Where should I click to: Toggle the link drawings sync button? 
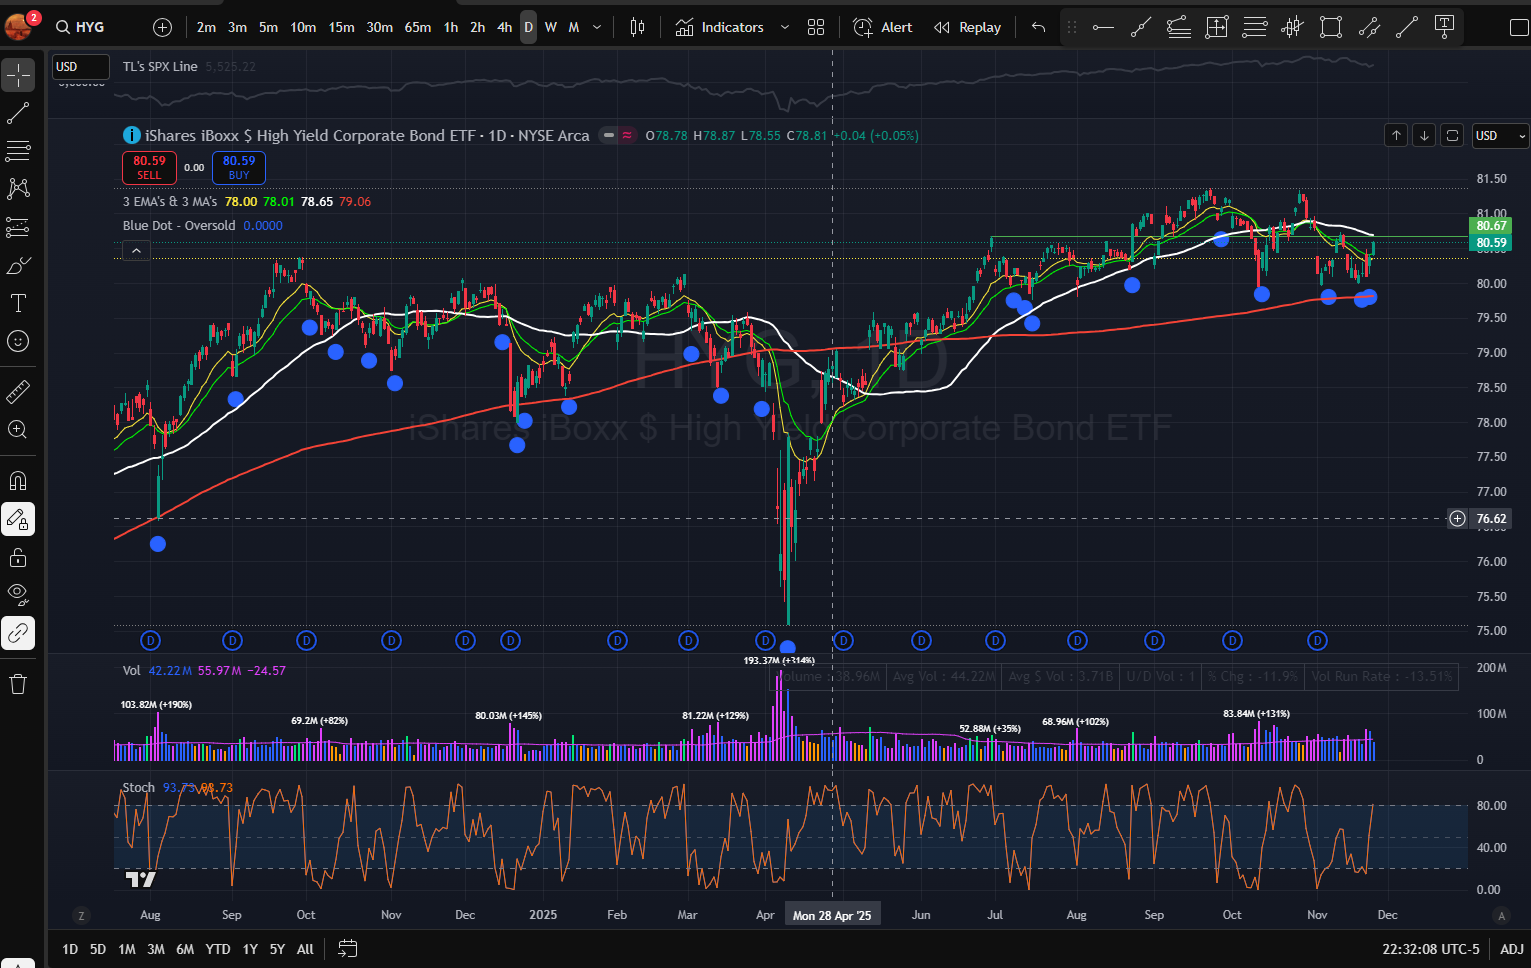click(x=18, y=633)
